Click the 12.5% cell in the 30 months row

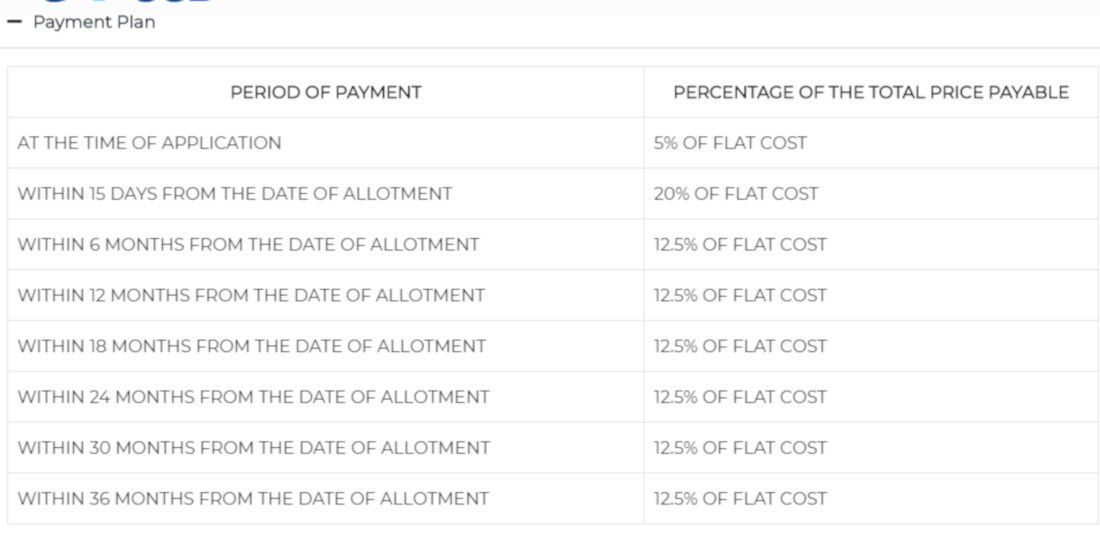pos(740,448)
